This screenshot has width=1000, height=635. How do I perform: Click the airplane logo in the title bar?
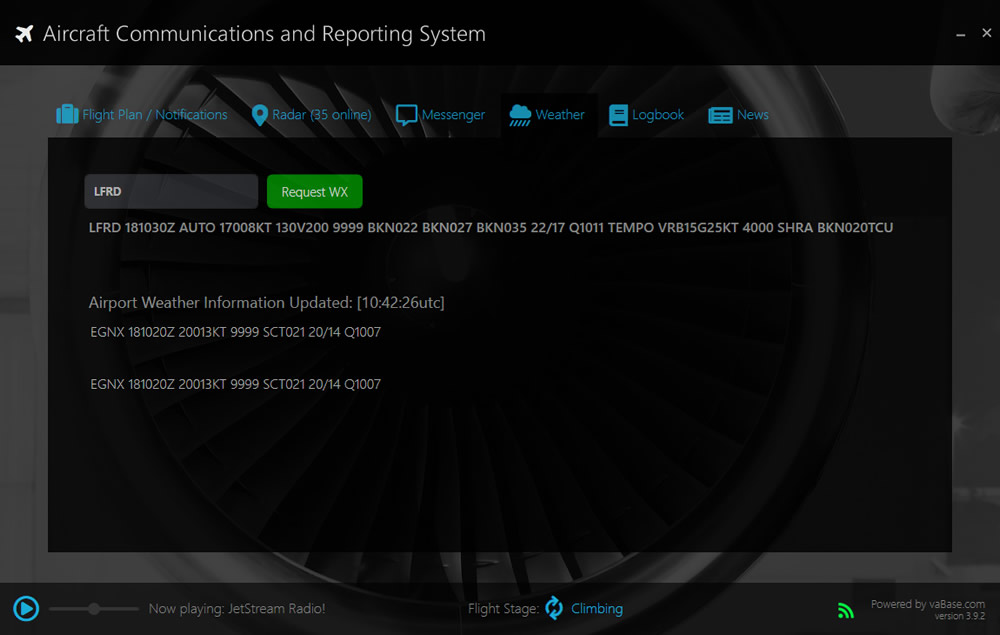click(x=24, y=34)
